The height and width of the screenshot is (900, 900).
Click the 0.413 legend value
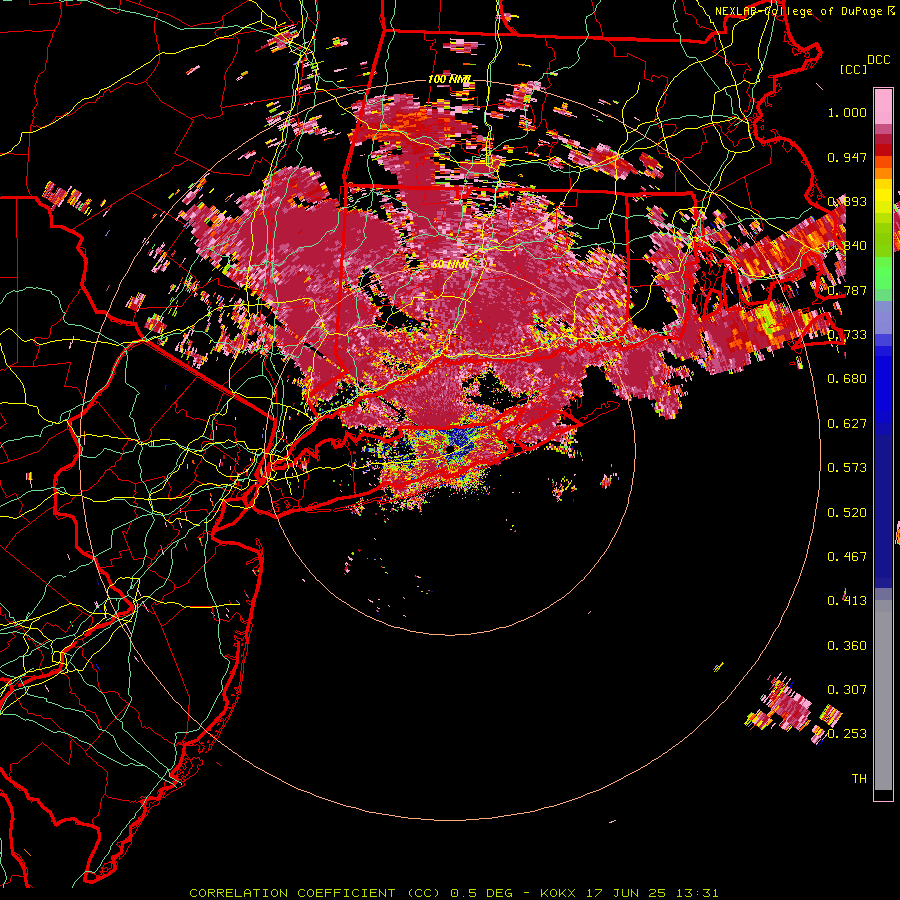847,601
